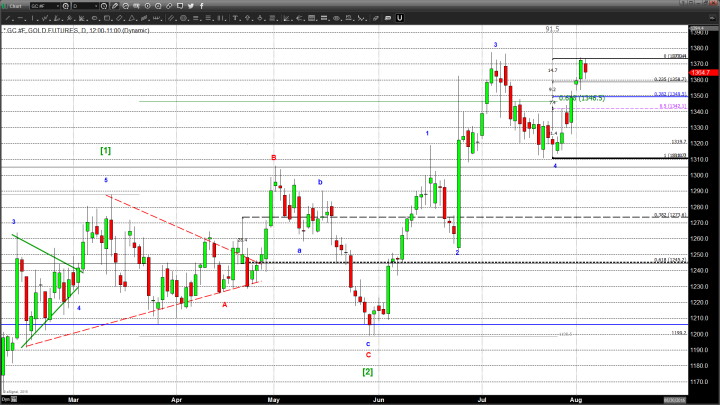Click the green [2] wave label
The height and width of the screenshot is (405, 720).
[x=367, y=372]
